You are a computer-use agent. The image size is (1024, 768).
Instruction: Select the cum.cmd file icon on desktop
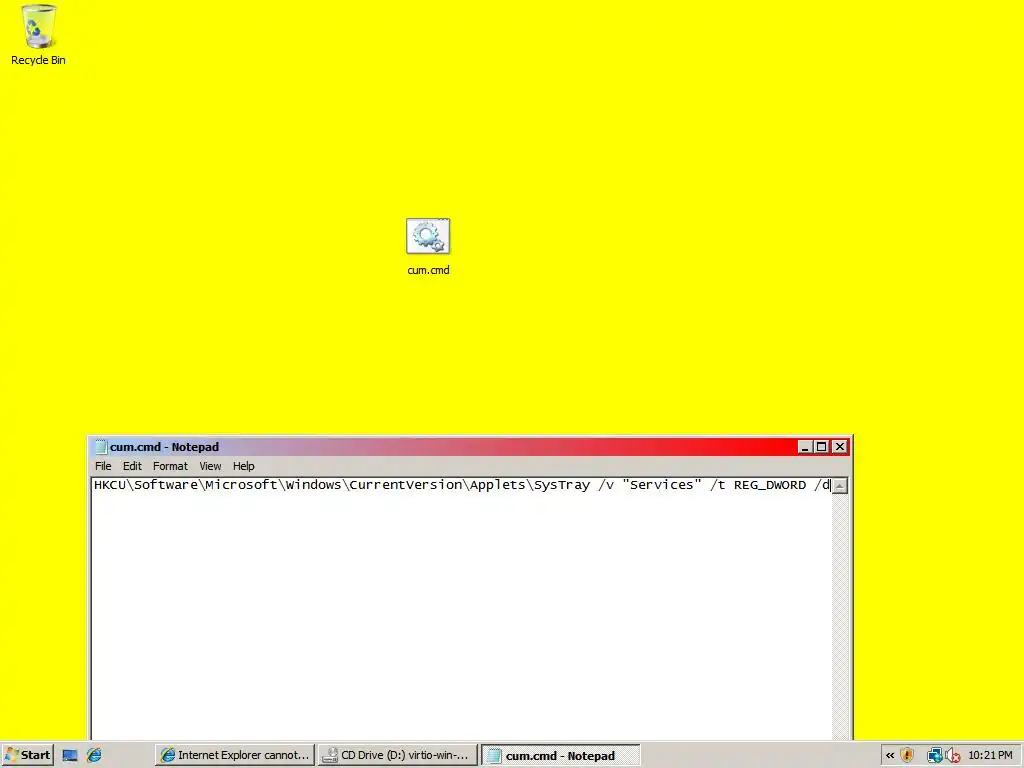pyautogui.click(x=428, y=246)
